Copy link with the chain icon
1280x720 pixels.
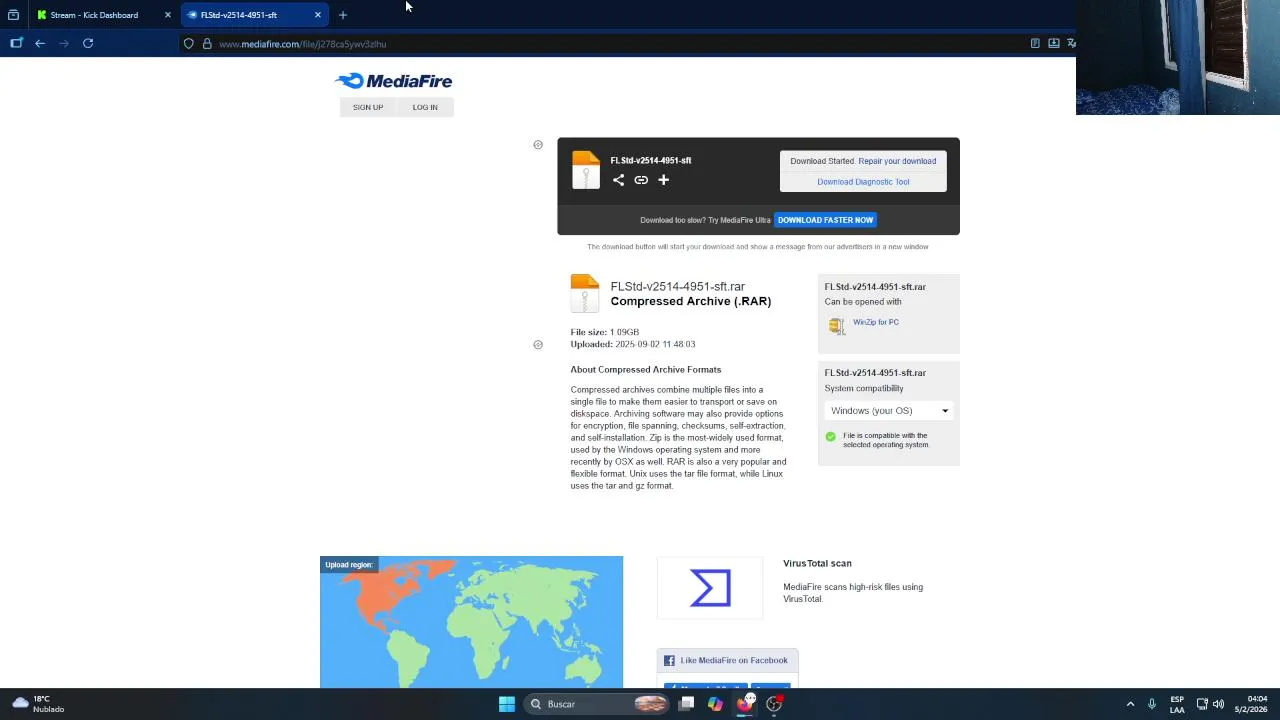click(x=641, y=180)
